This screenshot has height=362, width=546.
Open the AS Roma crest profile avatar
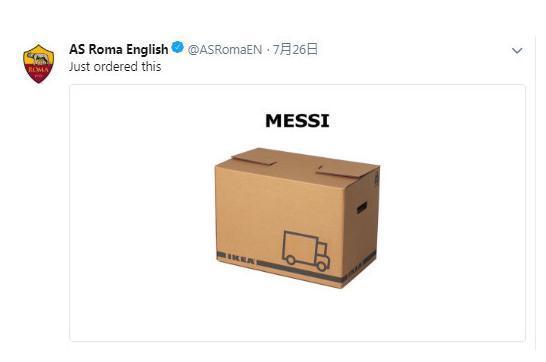[x=39, y=63]
